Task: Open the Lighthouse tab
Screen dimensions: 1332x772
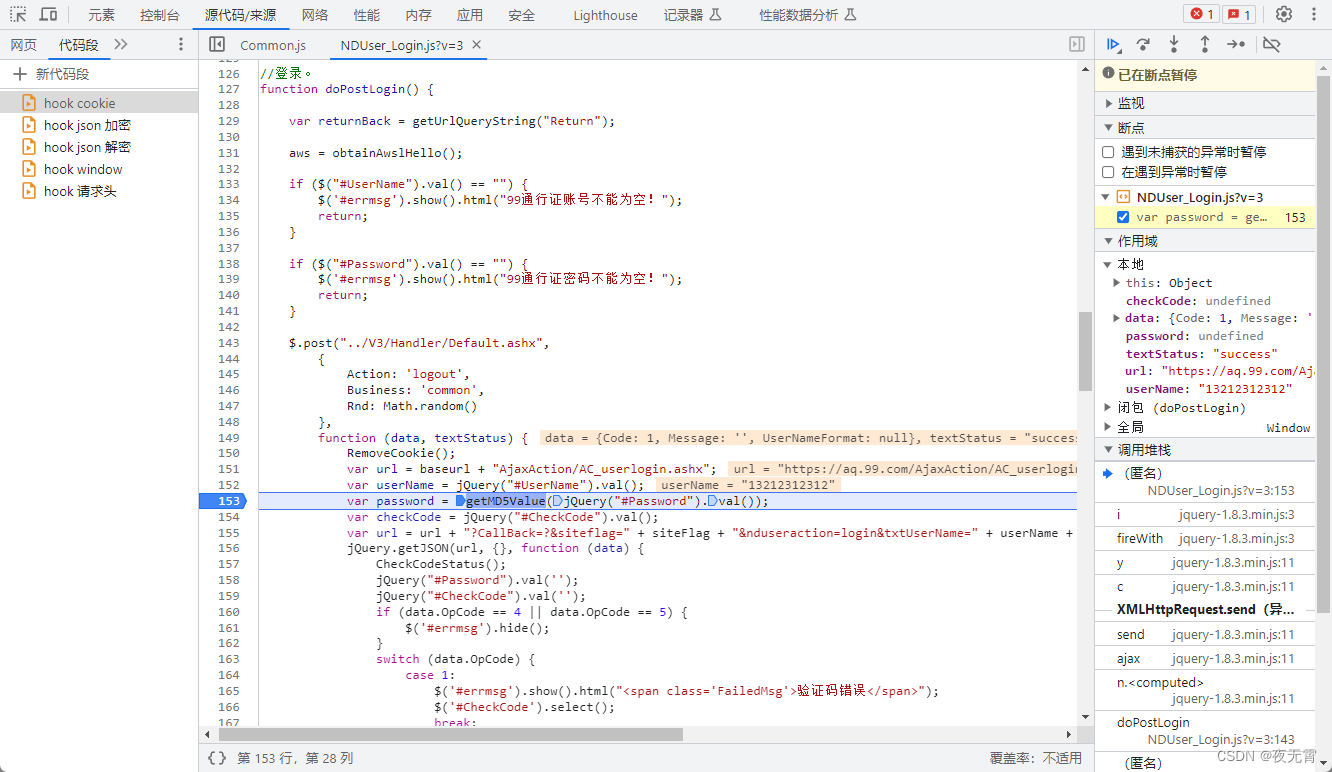Action: pos(605,15)
